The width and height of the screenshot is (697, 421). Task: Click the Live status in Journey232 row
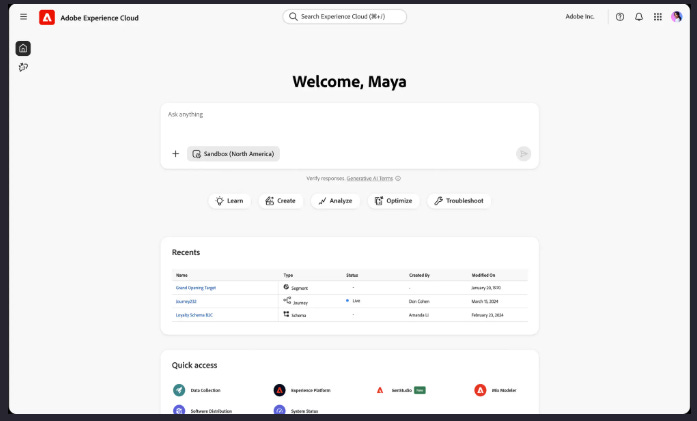353,301
